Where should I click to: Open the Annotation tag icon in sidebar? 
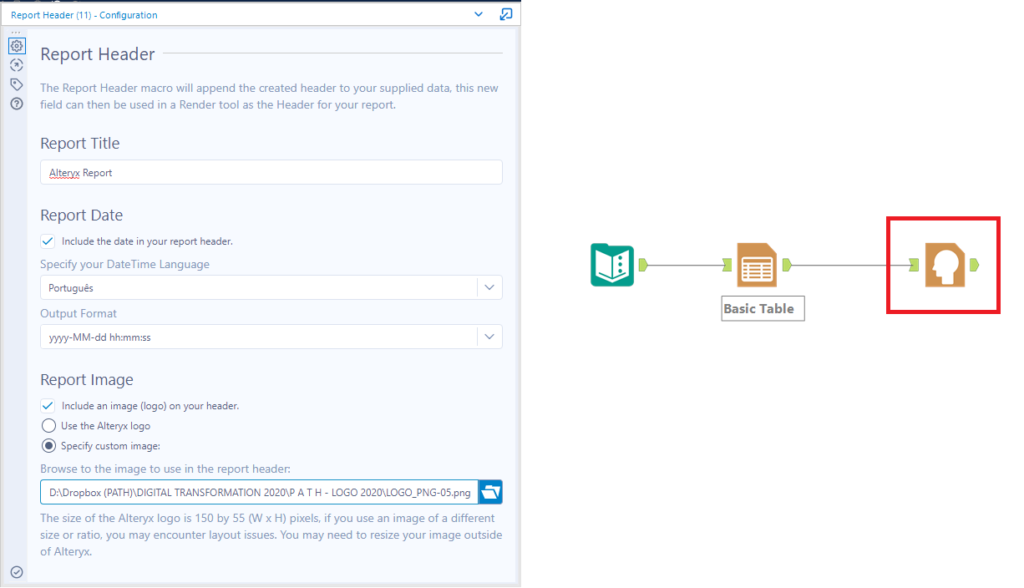click(x=16, y=84)
